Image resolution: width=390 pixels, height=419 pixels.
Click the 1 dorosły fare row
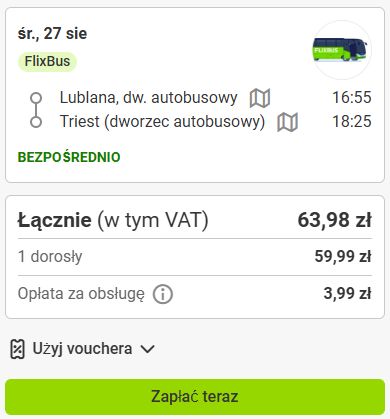tap(195, 257)
